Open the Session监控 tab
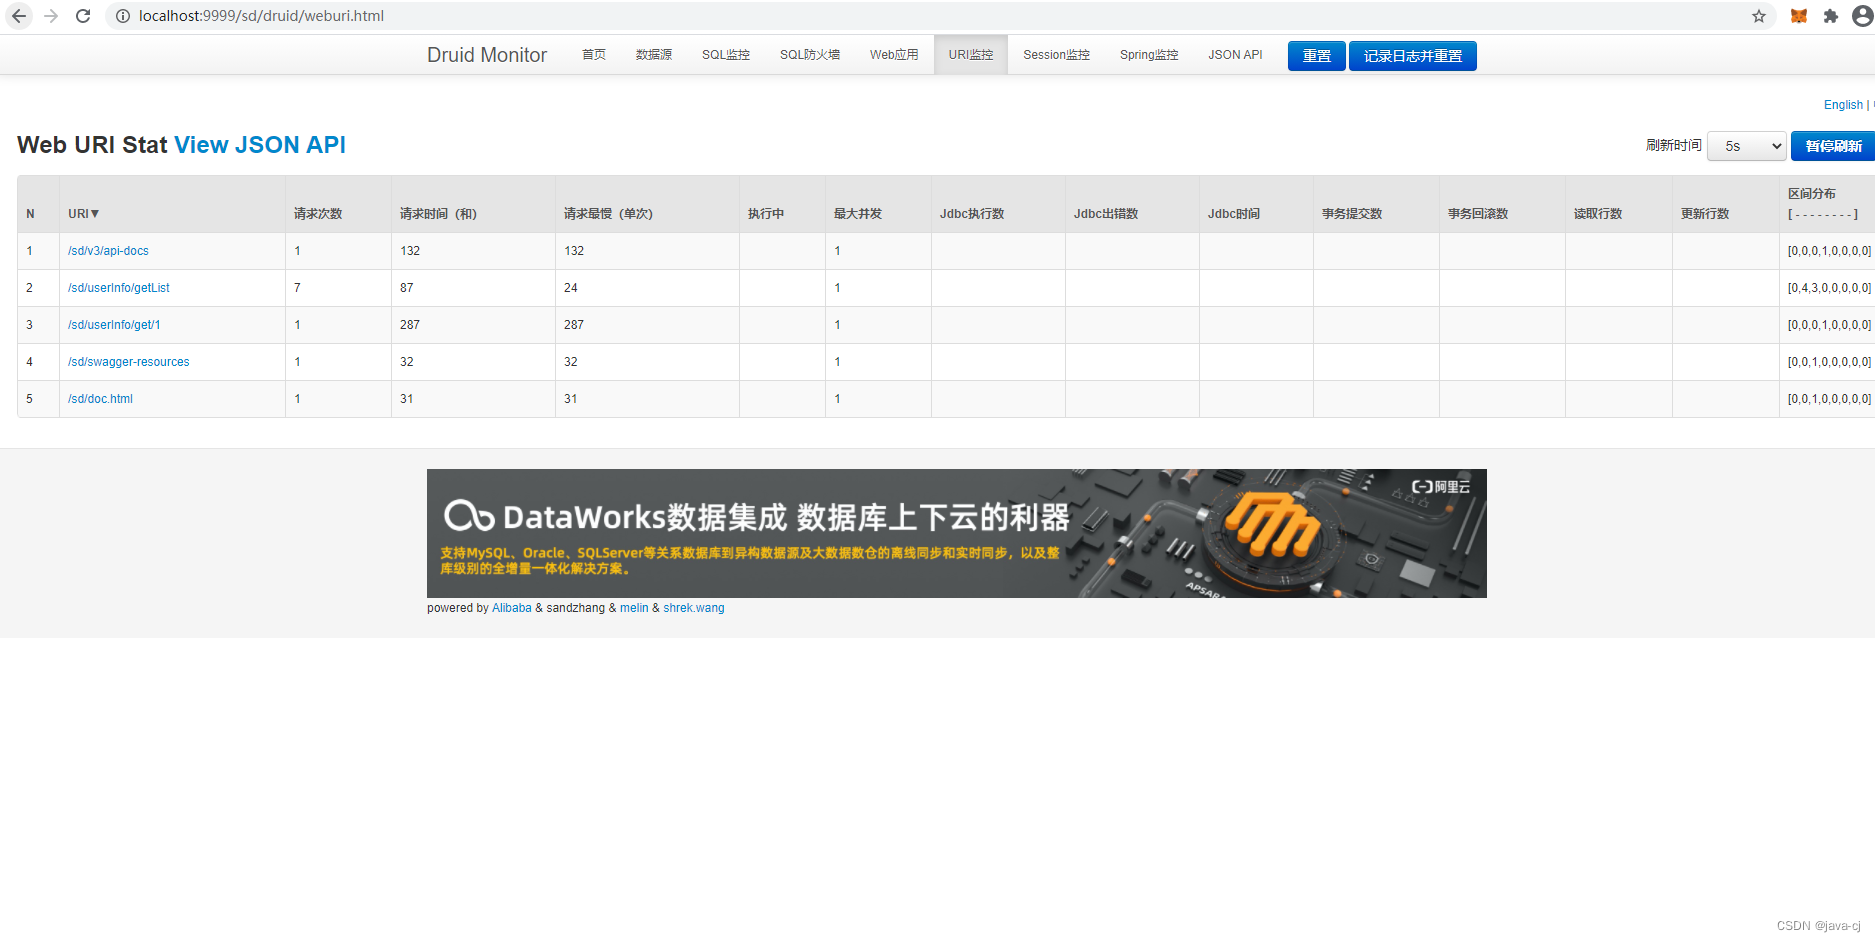1875x942 pixels. [1056, 55]
